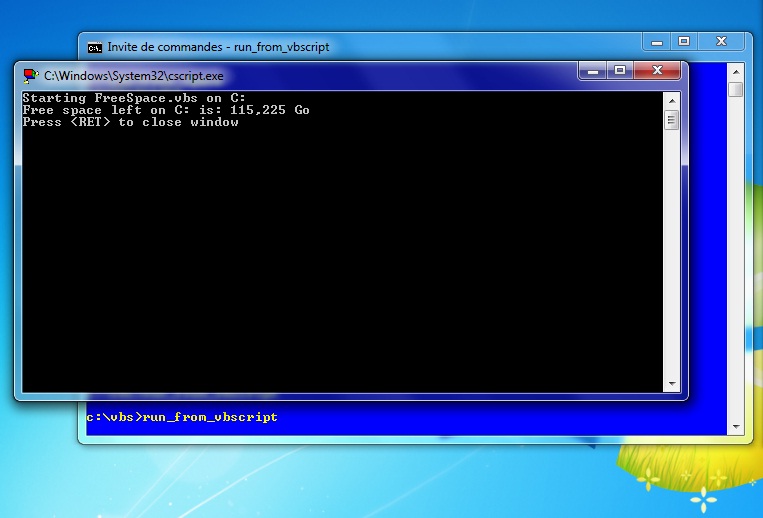Image resolution: width=763 pixels, height=518 pixels.
Task: Focus the Invite de commandes title bar
Action: [400, 47]
